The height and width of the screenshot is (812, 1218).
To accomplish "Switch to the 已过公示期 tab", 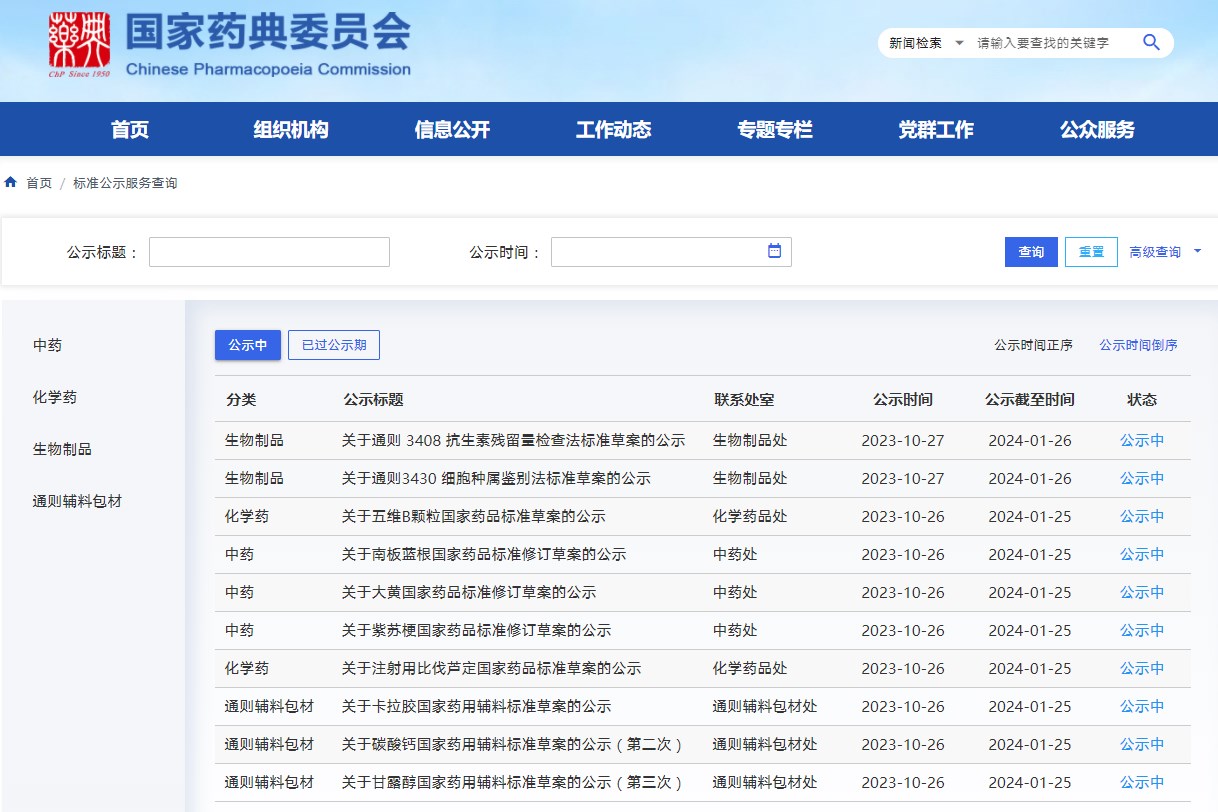I will tap(333, 345).
